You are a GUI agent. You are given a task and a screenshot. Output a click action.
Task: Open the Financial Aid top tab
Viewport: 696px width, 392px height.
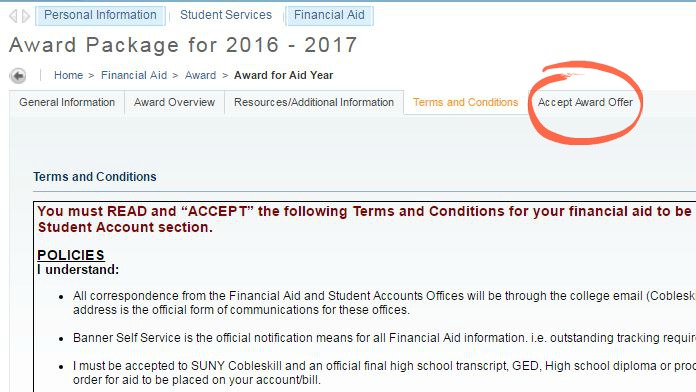pyautogui.click(x=329, y=15)
